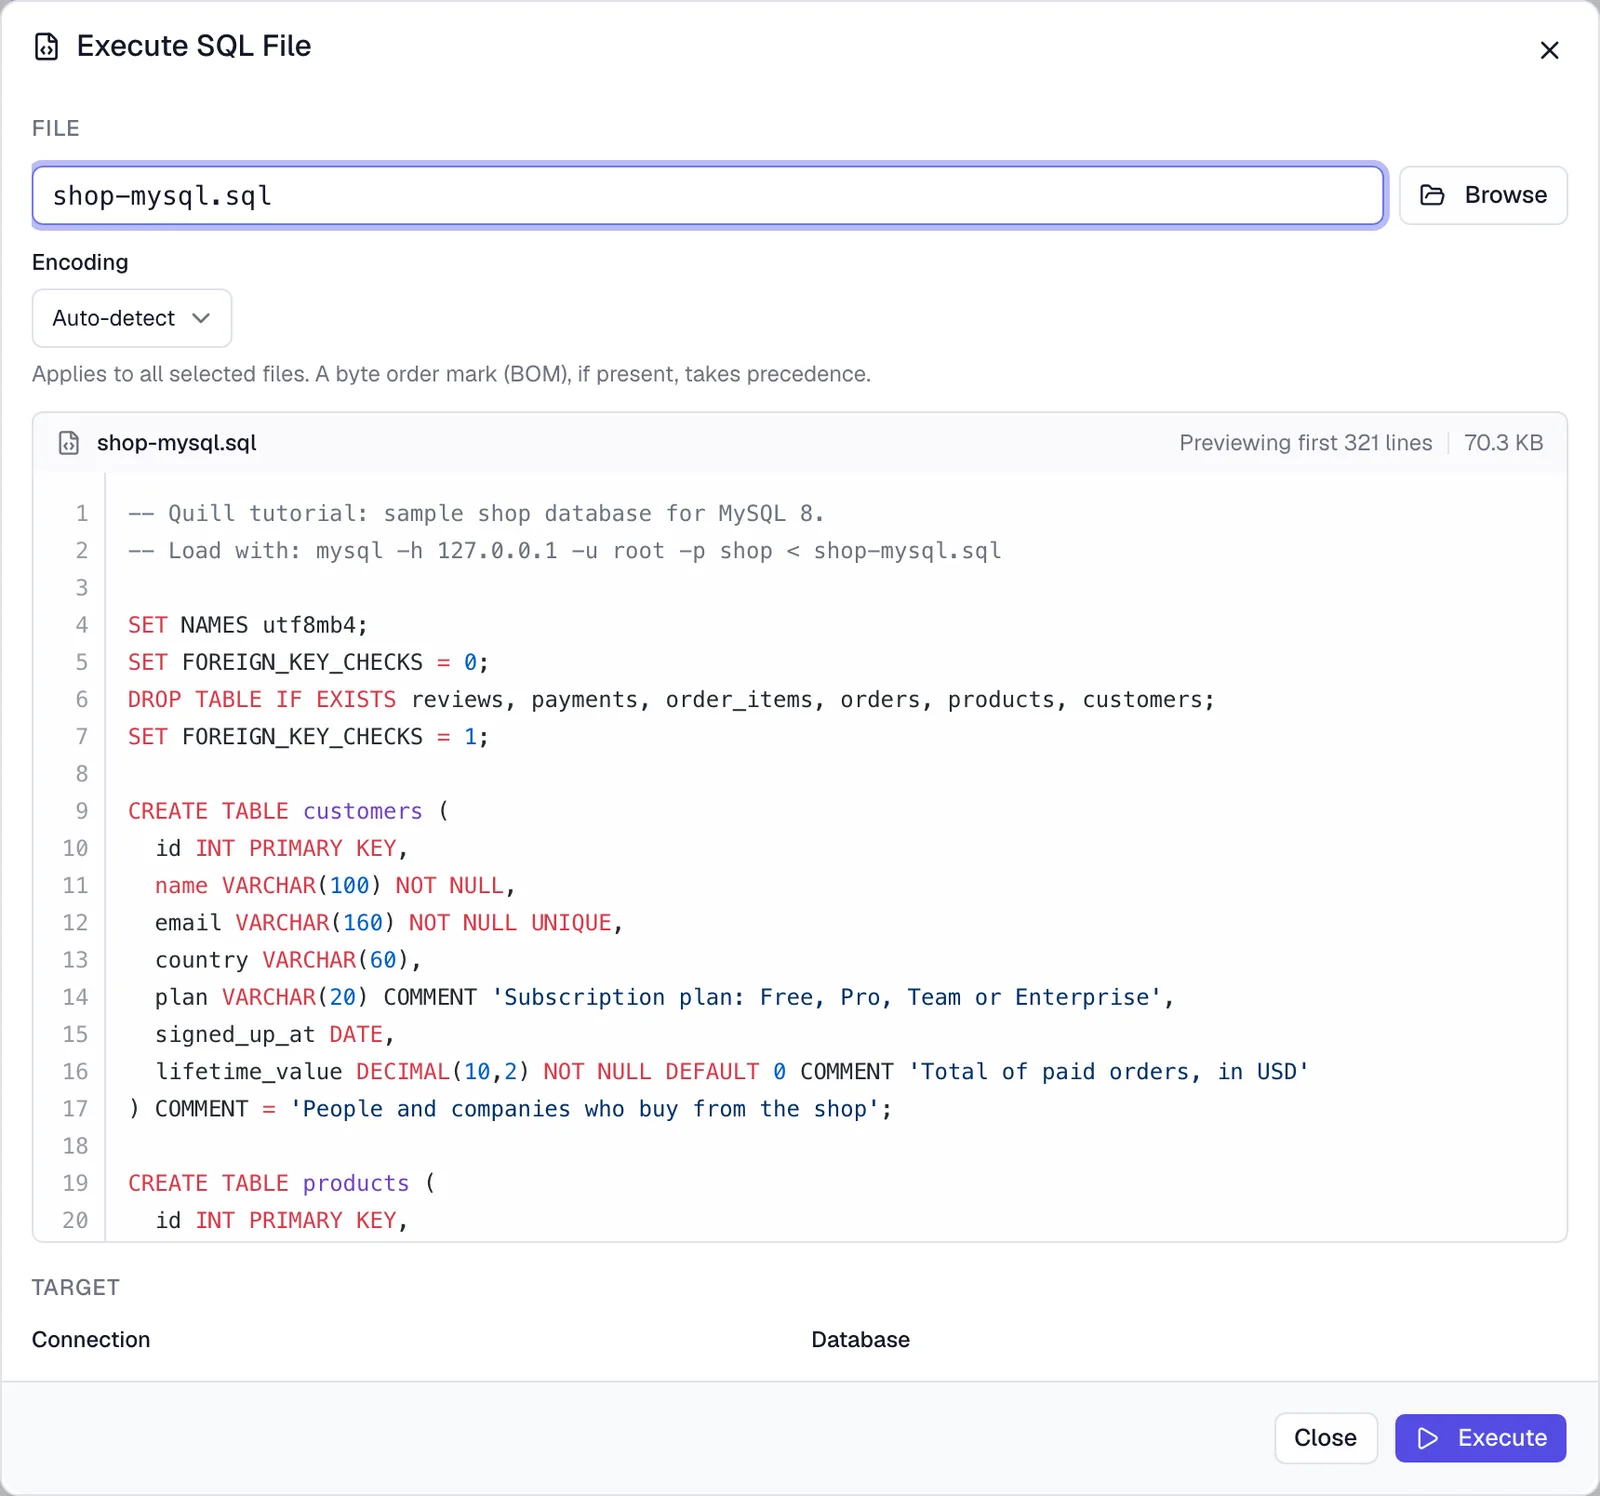
Task: Click the 'email VARCHAR(160) NOT NULL UNIQUE' line
Action: pyautogui.click(x=389, y=923)
